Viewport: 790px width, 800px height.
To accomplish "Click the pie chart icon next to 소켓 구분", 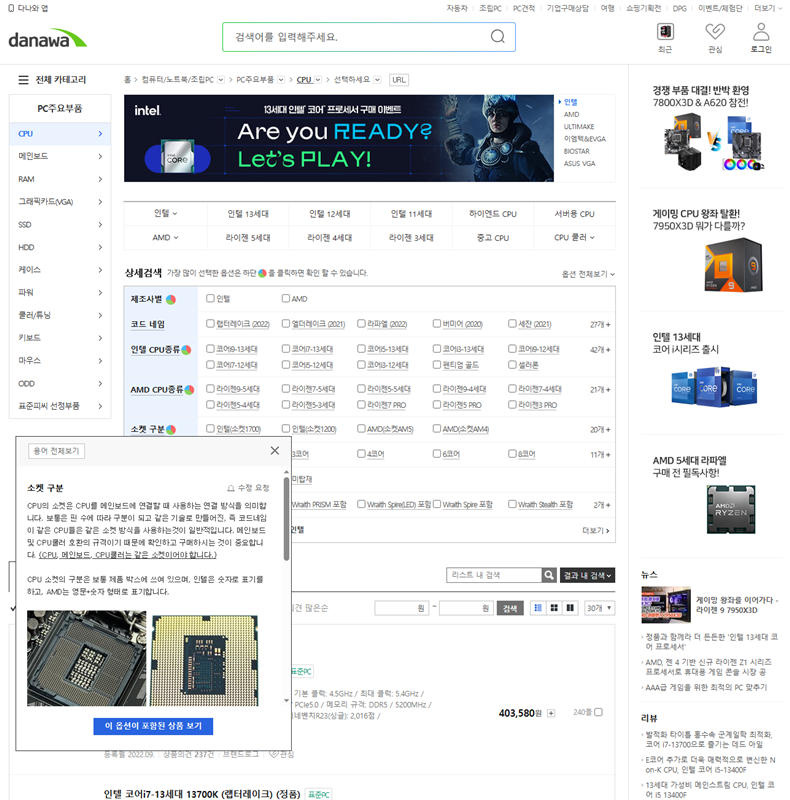I will [x=171, y=430].
